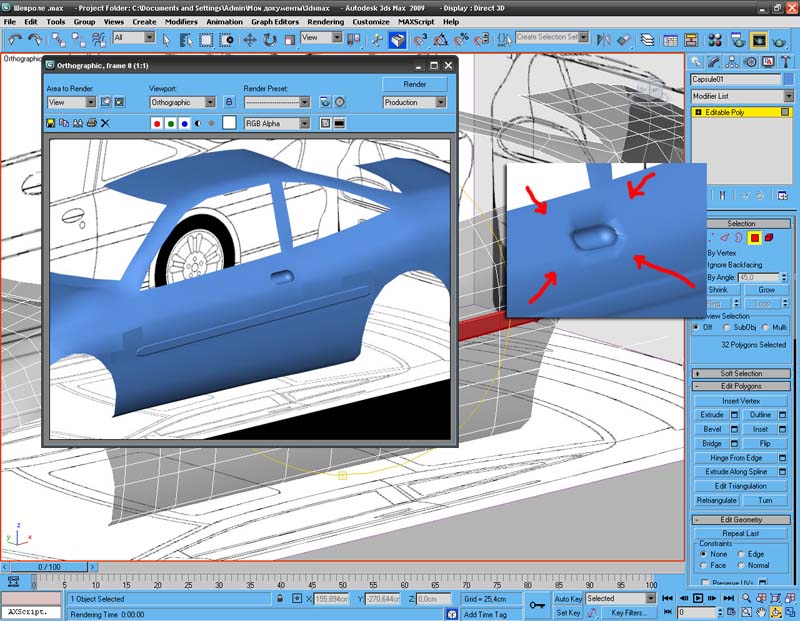Select the Rotate tool in toolbar
This screenshot has height=621, width=800.
tap(269, 40)
